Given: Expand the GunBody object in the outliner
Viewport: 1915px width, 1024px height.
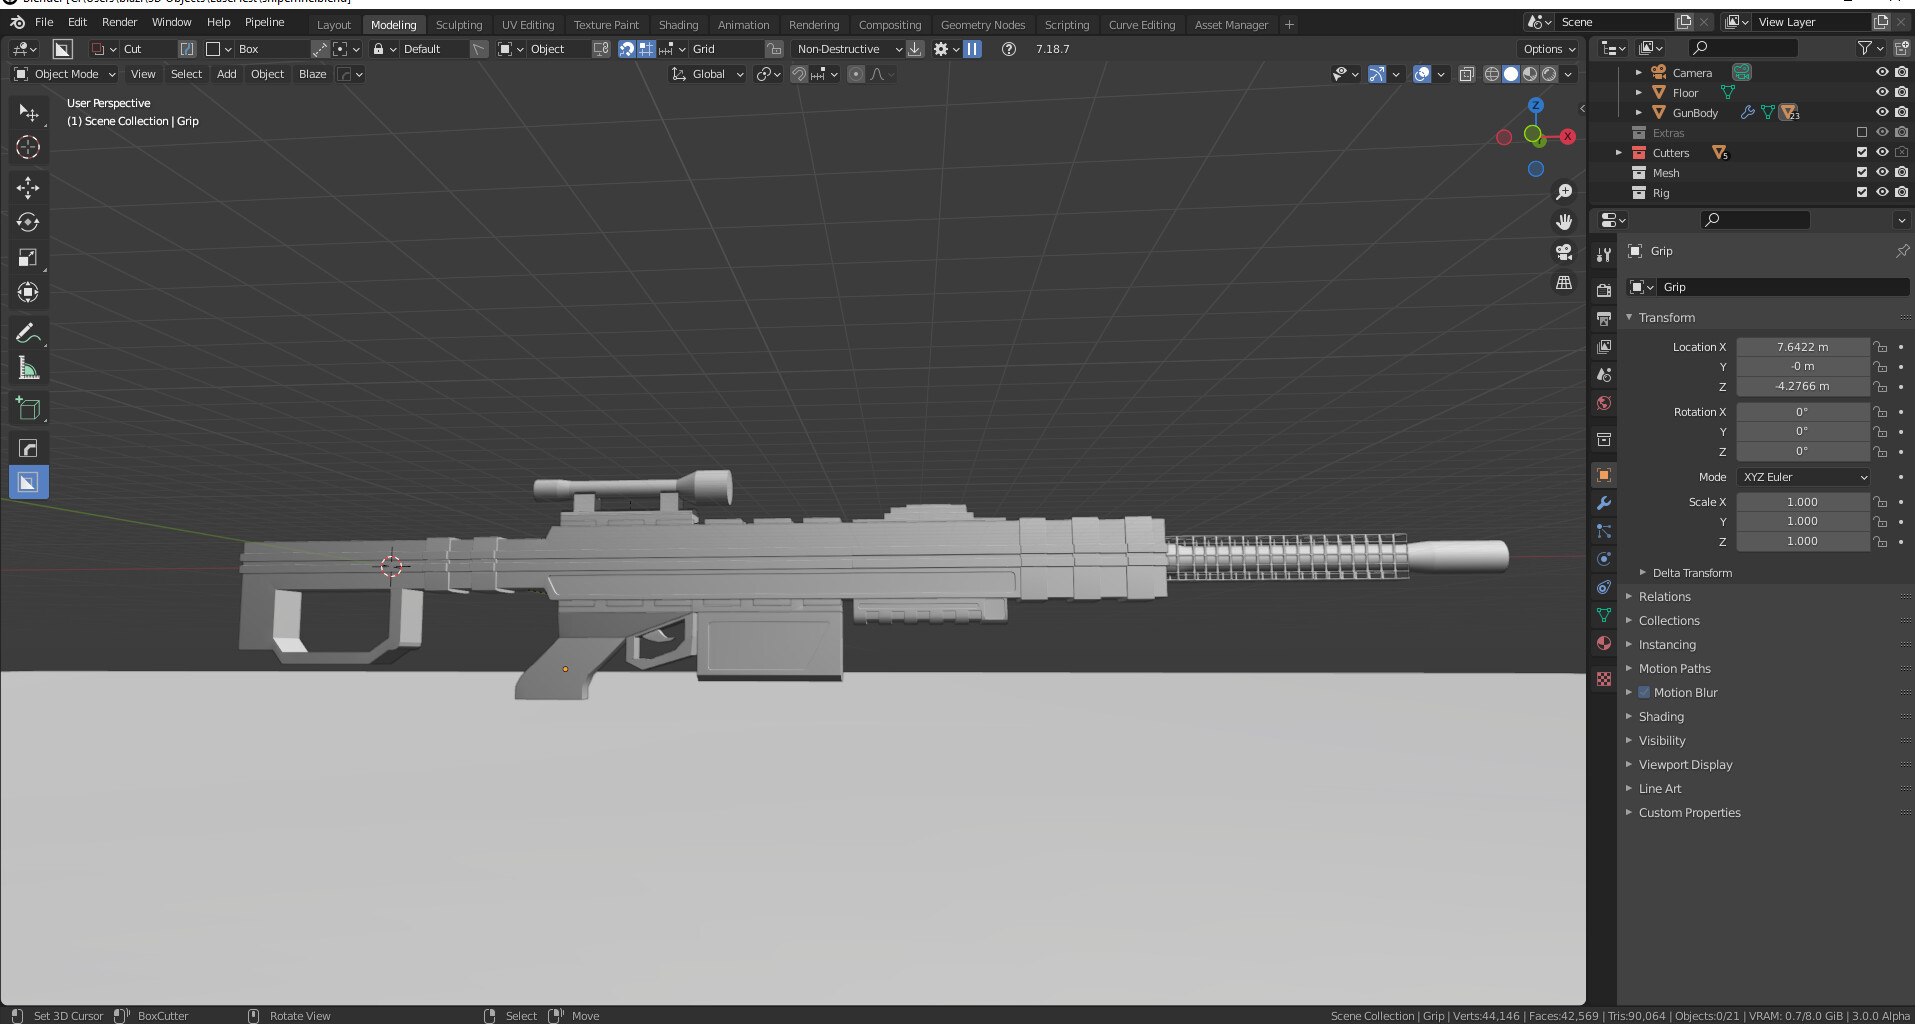Looking at the screenshot, I should (x=1637, y=112).
